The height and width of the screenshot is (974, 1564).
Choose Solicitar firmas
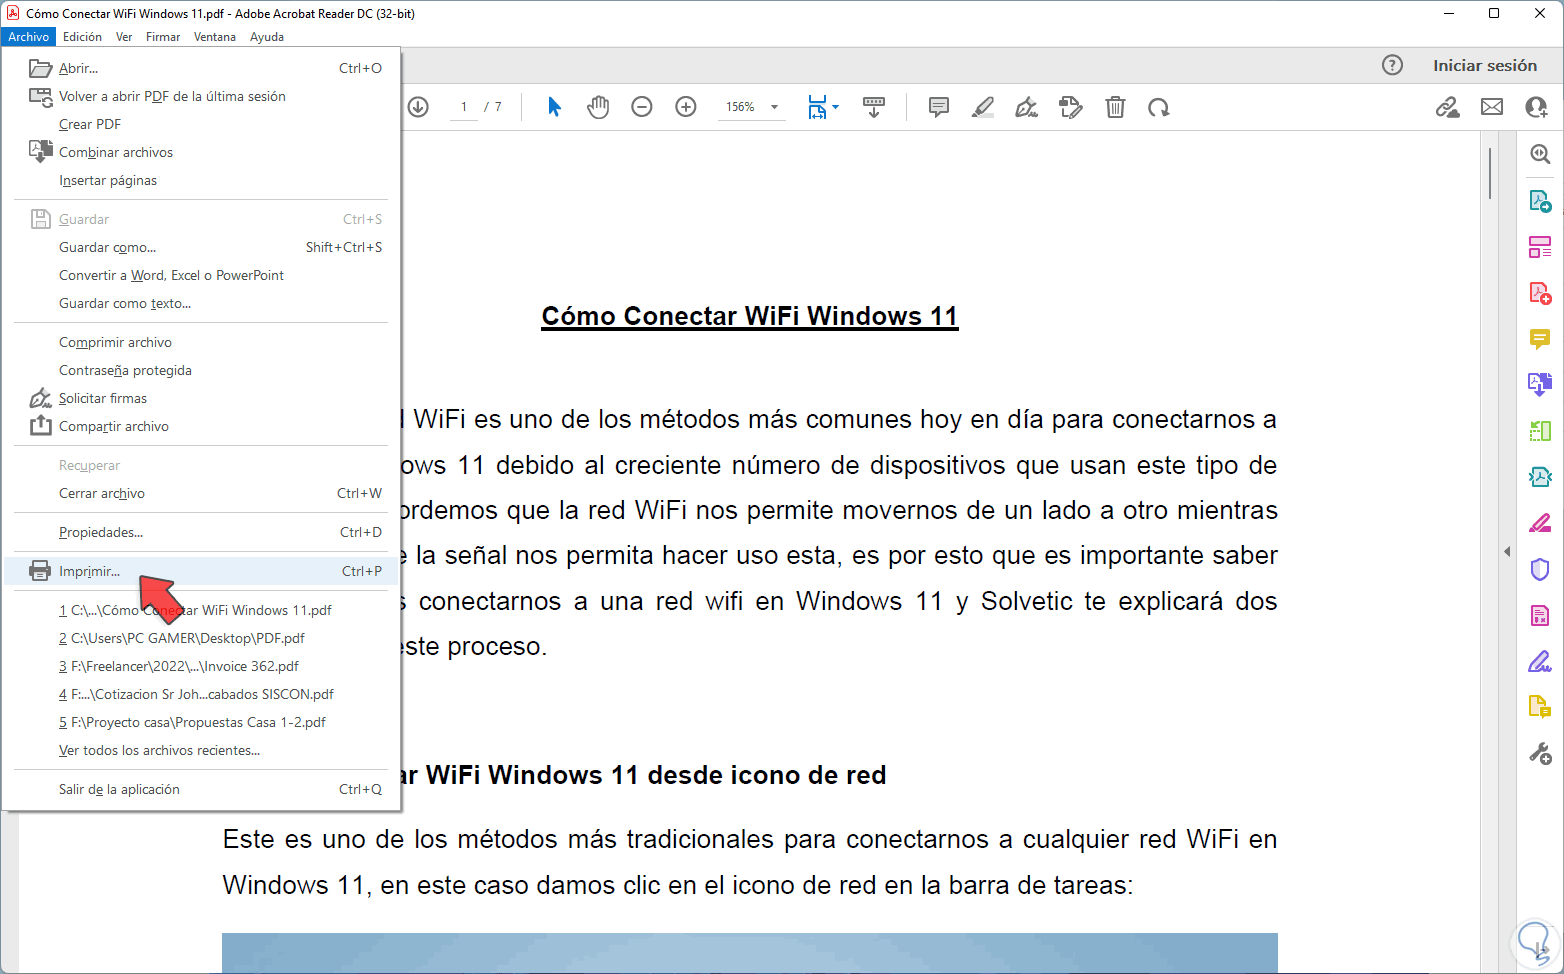click(201, 398)
